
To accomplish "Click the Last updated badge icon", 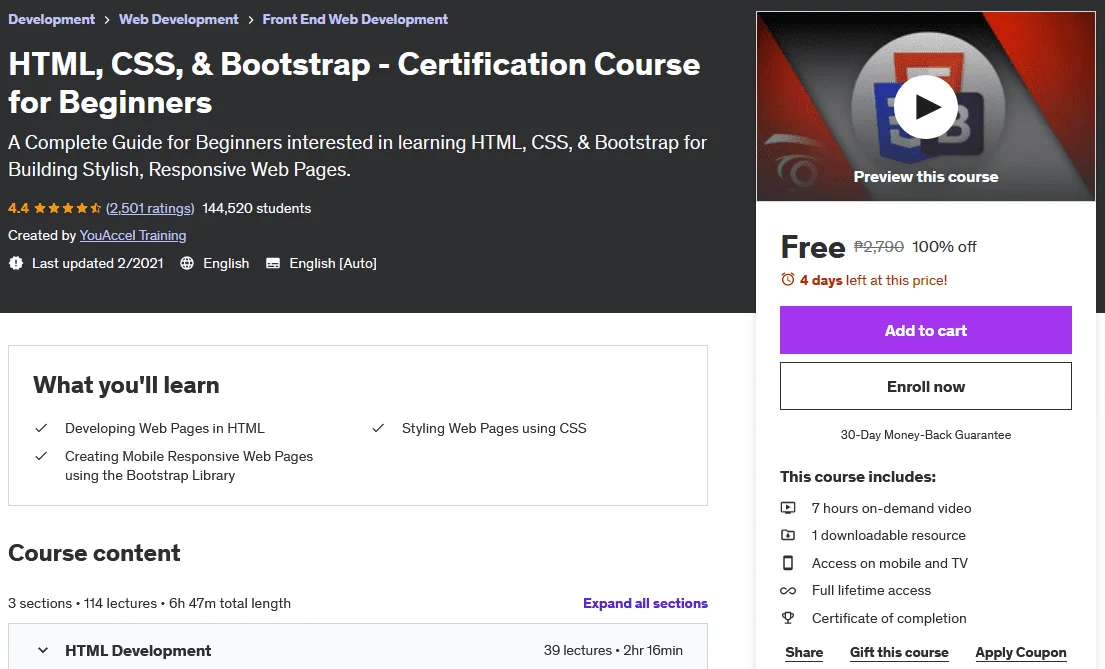I will pyautogui.click(x=16, y=263).
